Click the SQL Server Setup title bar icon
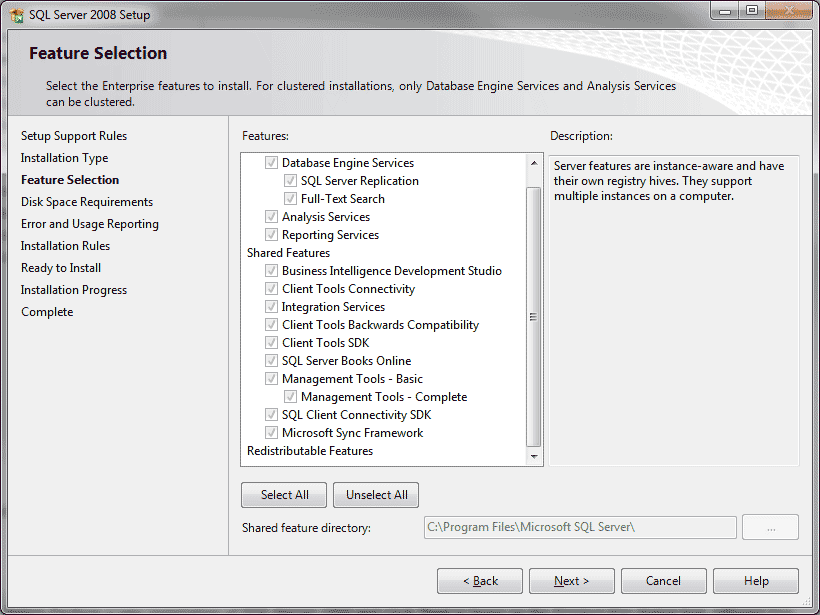The width and height of the screenshot is (820, 615). (x=17, y=15)
